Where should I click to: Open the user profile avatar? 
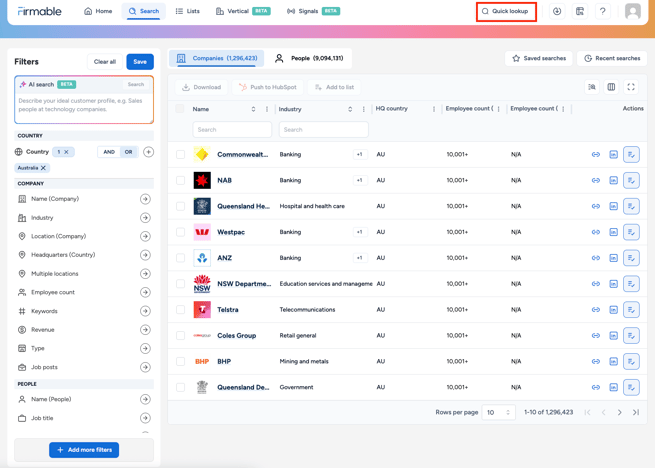pos(632,11)
